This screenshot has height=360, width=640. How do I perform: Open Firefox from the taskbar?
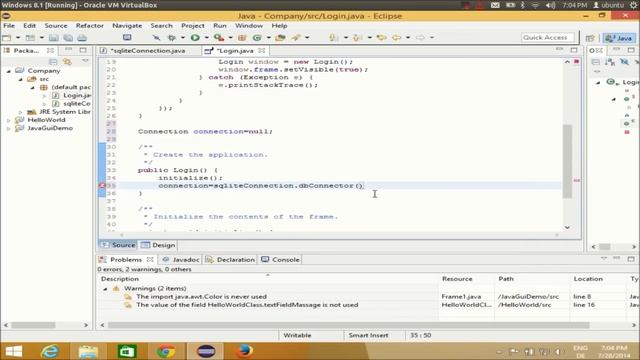point(244,351)
